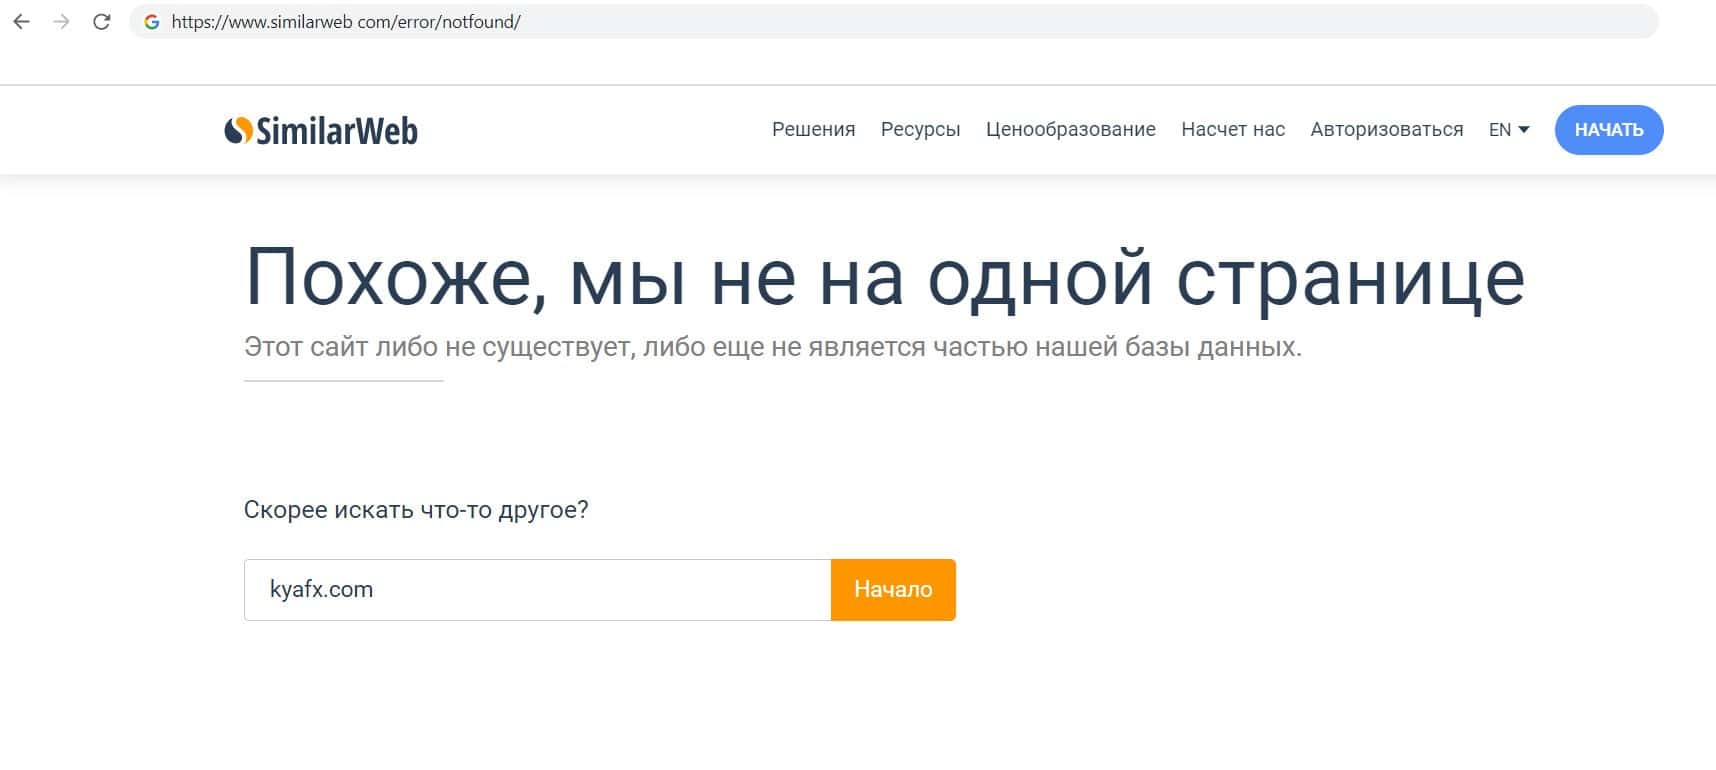
Task: Click the text Этот сайт либо не существует
Action: coord(437,347)
